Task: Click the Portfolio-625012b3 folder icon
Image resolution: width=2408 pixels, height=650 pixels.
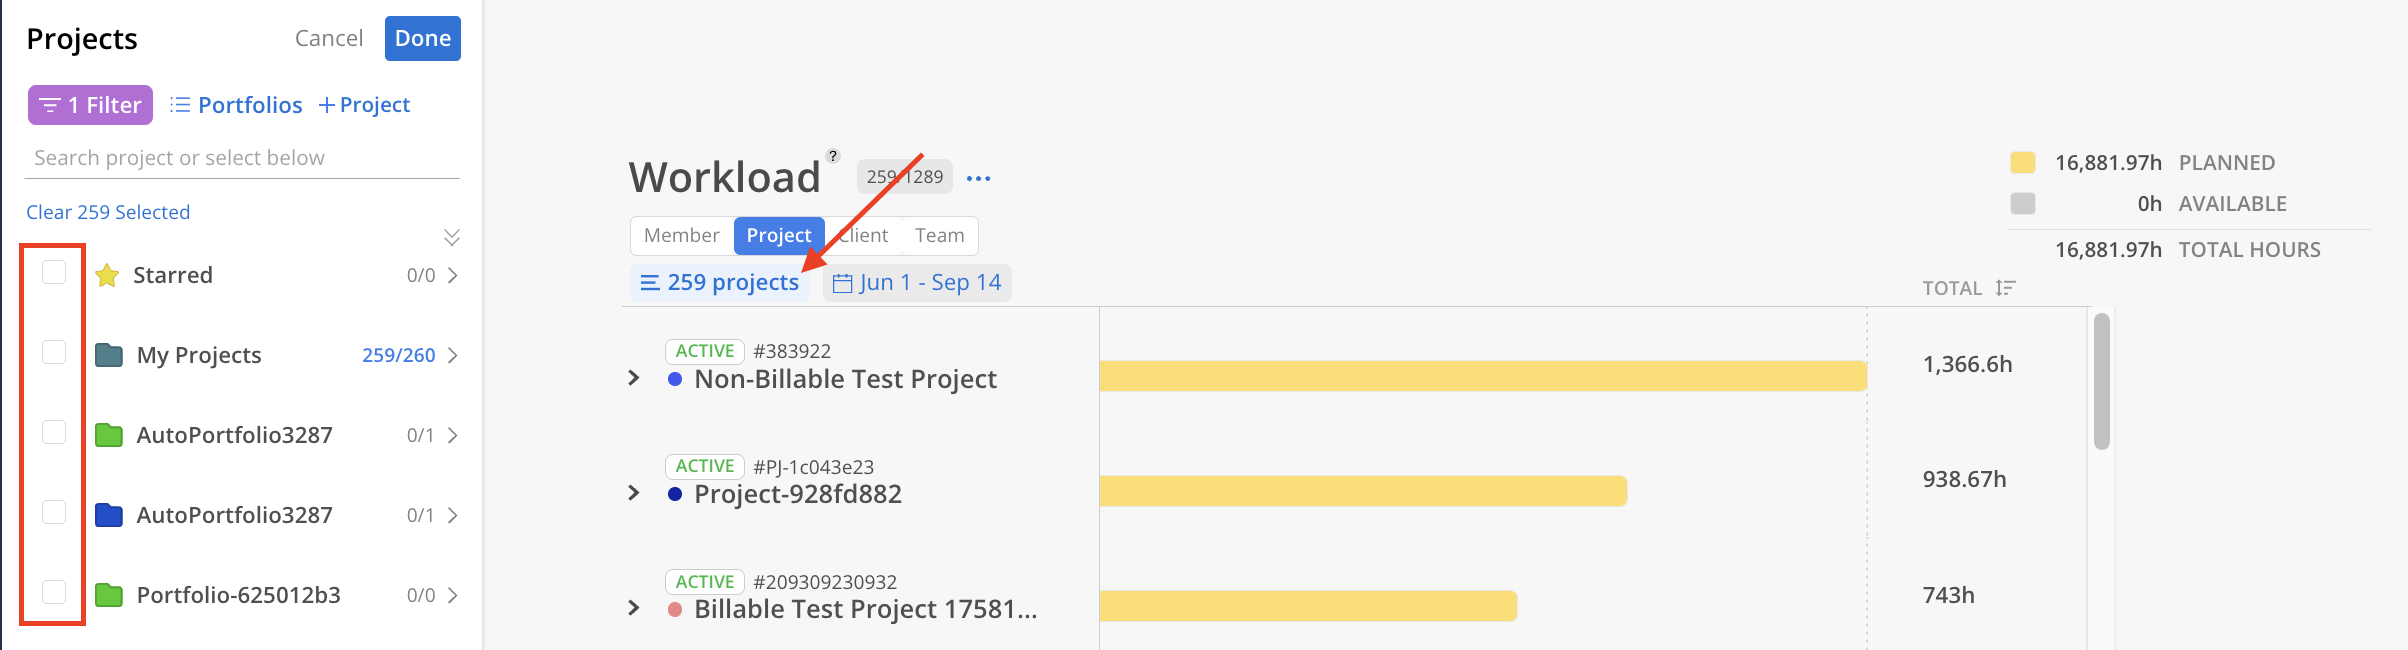Action: click(109, 595)
